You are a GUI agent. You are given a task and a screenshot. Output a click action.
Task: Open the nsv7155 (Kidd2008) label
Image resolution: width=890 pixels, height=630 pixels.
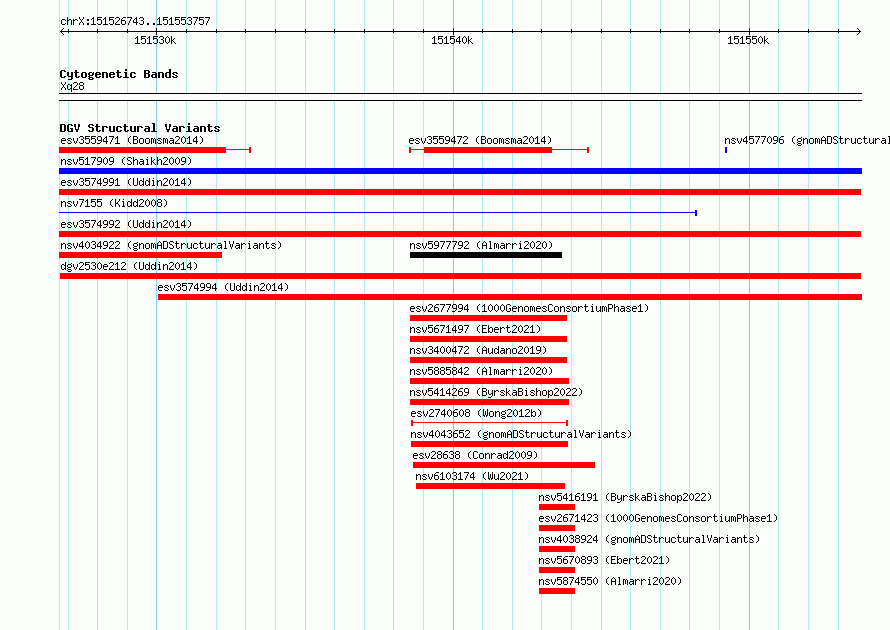[114, 203]
